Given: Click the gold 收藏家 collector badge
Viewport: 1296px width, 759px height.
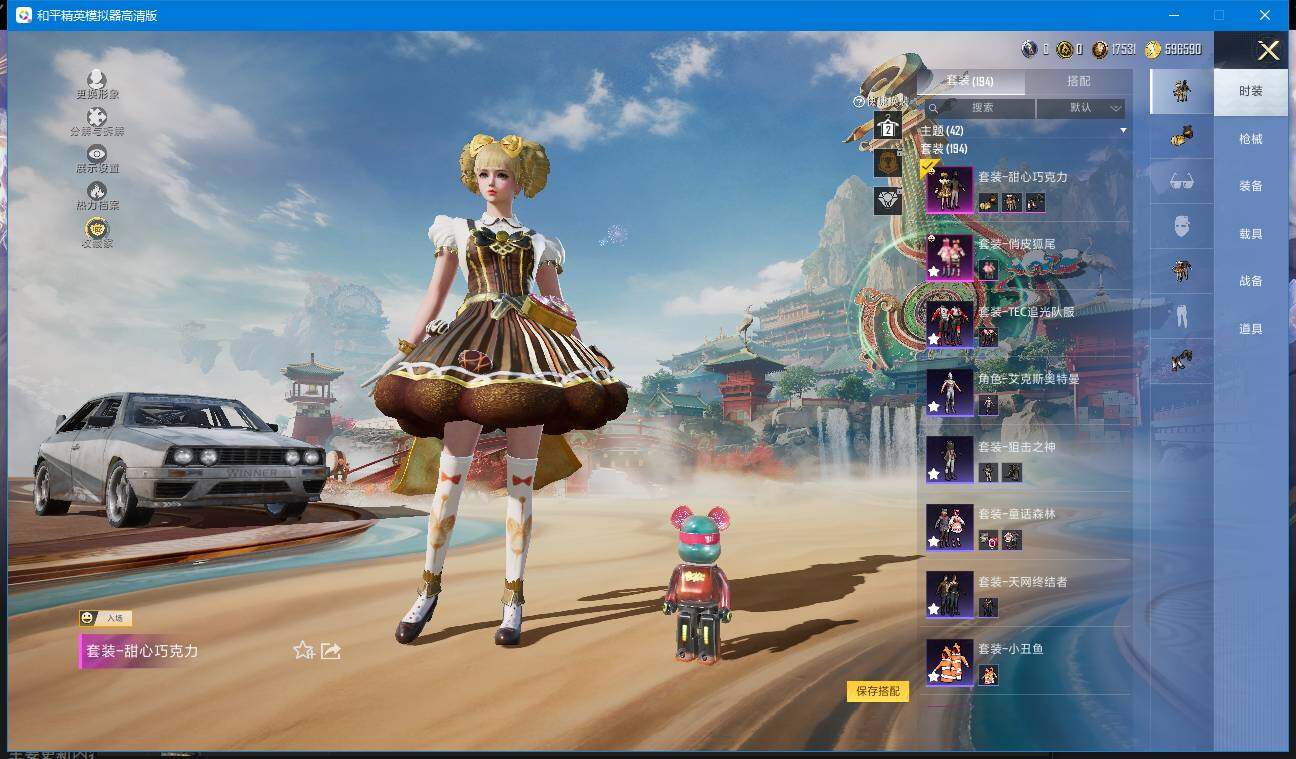Looking at the screenshot, I should click(x=97, y=227).
